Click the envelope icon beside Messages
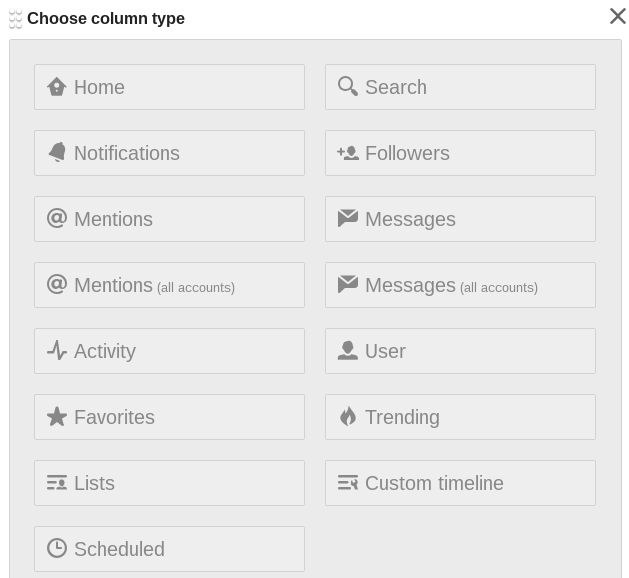The width and height of the screenshot is (629, 578). point(348,218)
